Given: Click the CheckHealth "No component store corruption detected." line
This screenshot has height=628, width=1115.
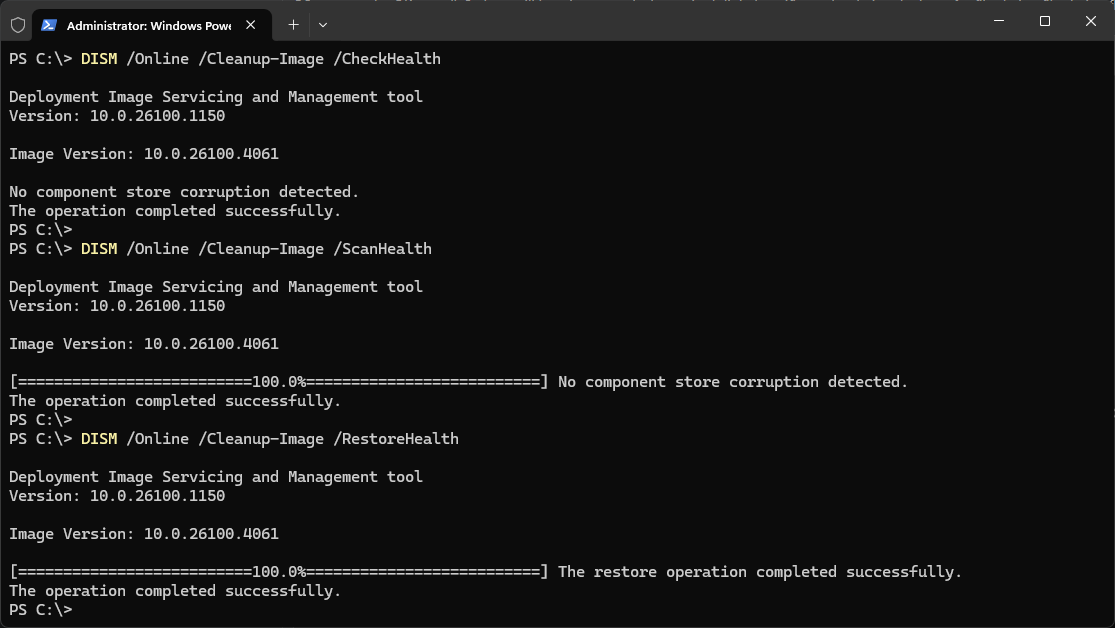Looking at the screenshot, I should click(184, 192).
